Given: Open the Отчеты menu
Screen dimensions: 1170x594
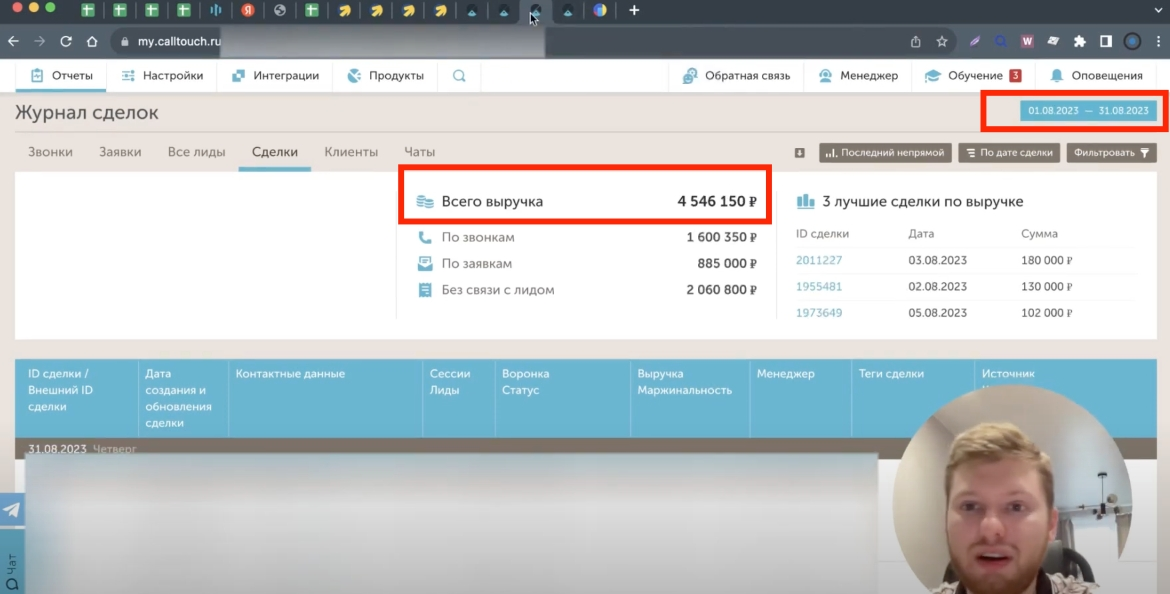Looking at the screenshot, I should 61,75.
